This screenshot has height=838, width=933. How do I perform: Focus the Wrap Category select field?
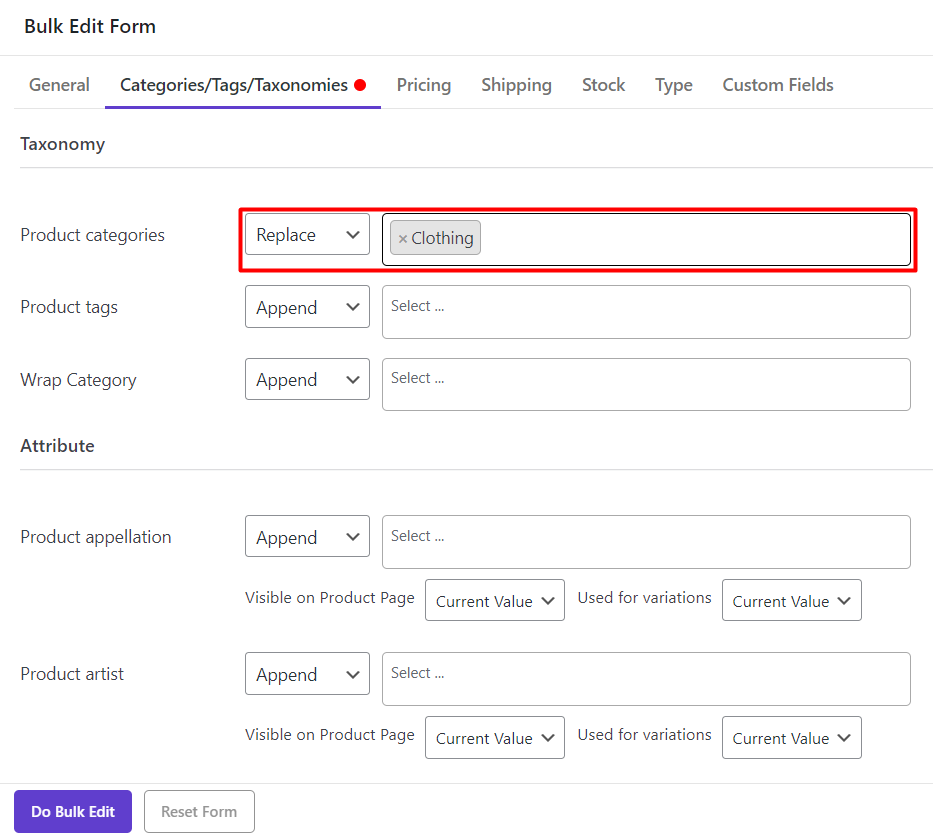[x=646, y=384]
